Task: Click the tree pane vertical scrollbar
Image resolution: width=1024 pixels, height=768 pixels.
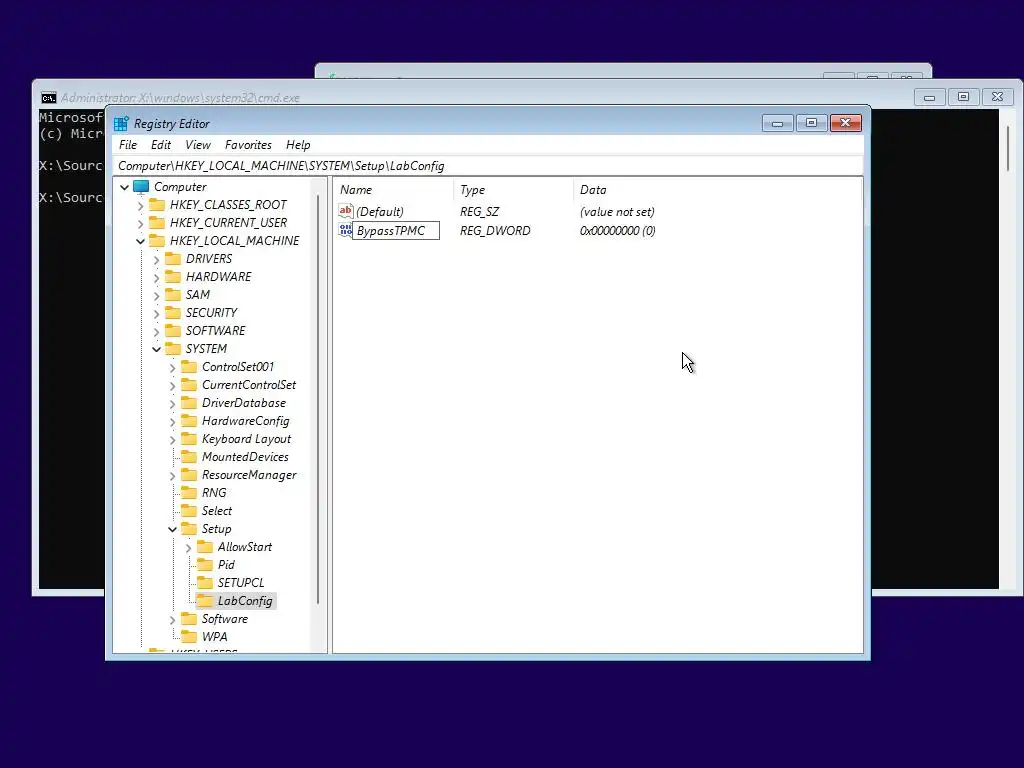Action: (x=318, y=400)
